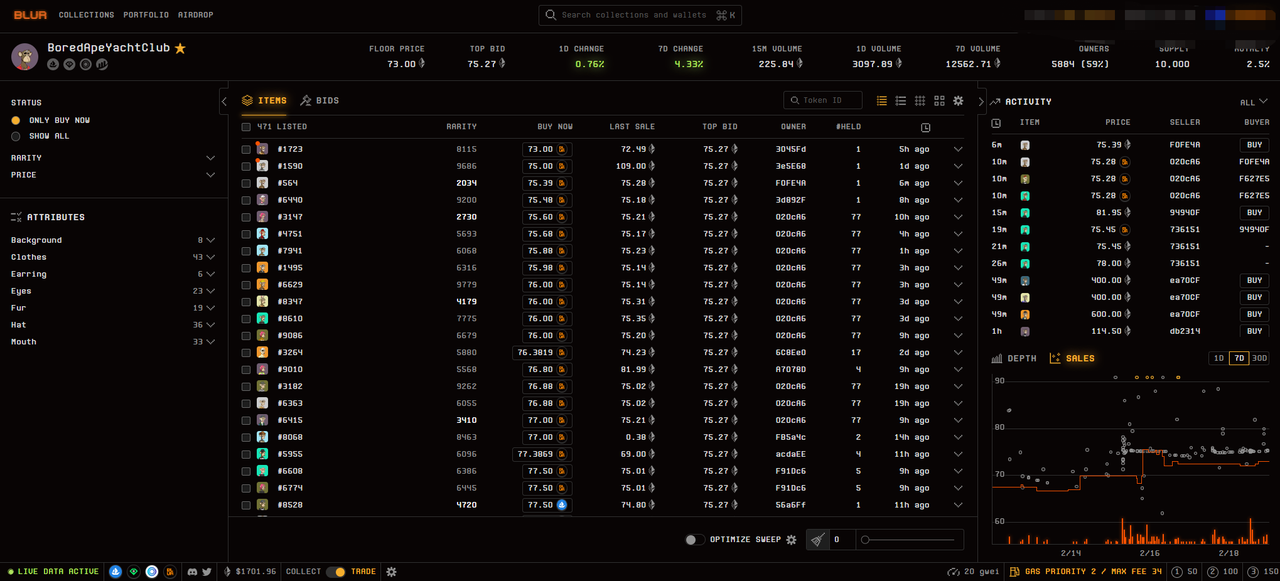1280x581 pixels.
Task: Switch to large grid view icon
Action: click(x=939, y=101)
